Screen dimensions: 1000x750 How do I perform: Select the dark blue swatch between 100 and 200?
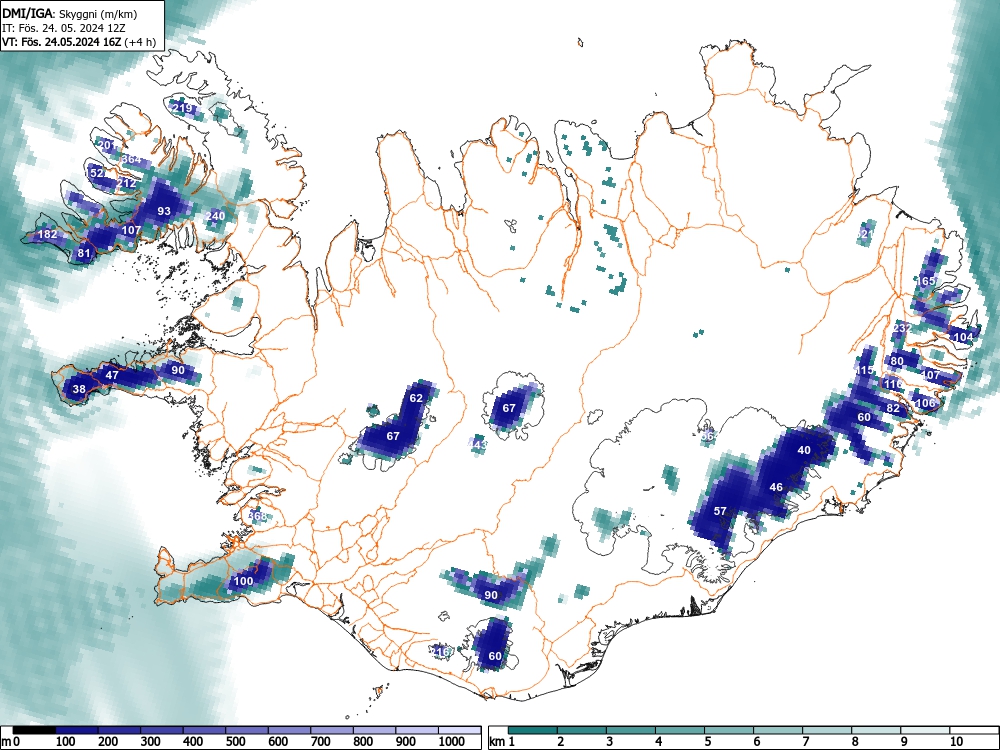tap(77, 730)
